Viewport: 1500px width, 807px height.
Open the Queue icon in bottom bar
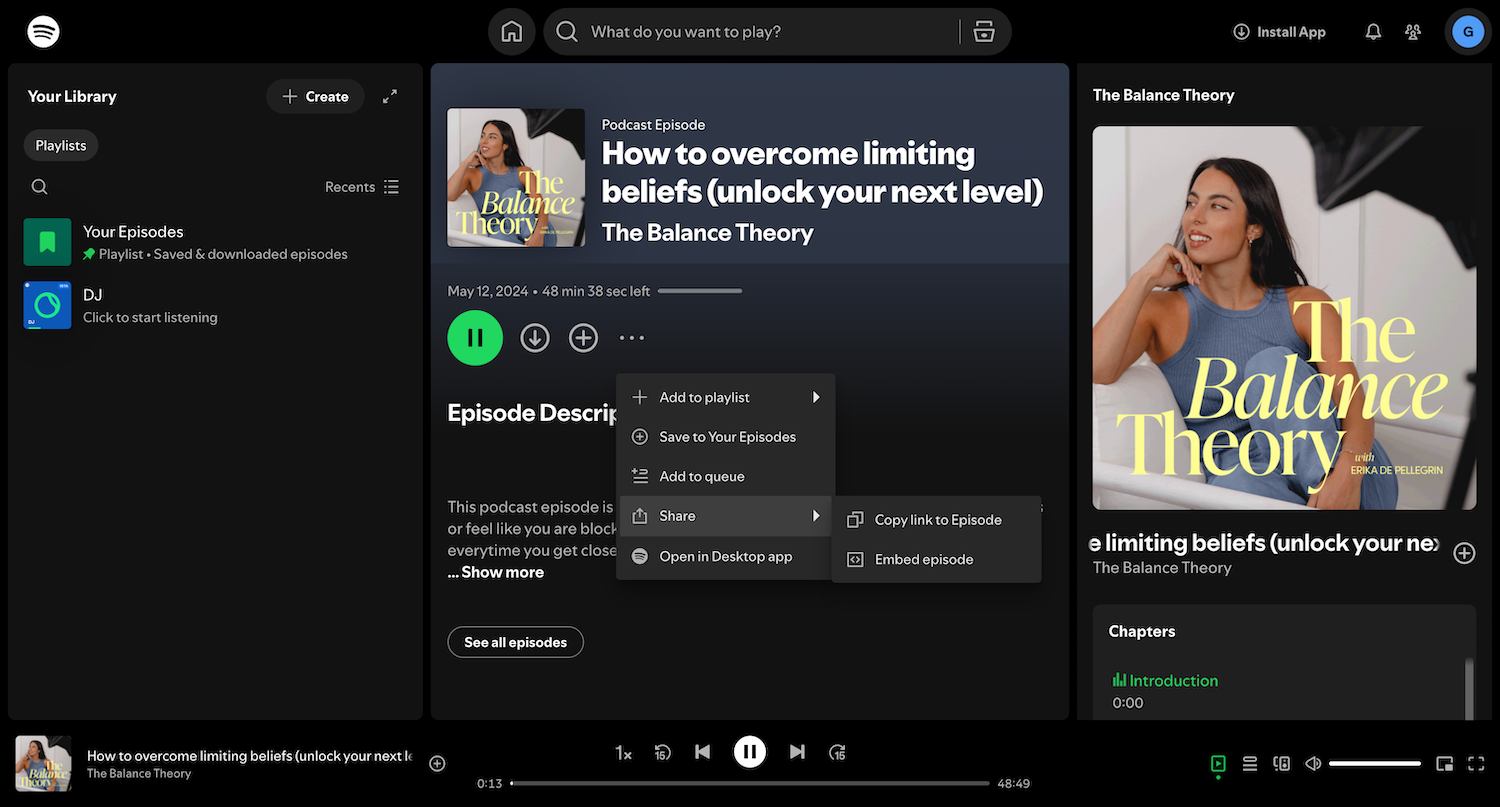(1249, 764)
